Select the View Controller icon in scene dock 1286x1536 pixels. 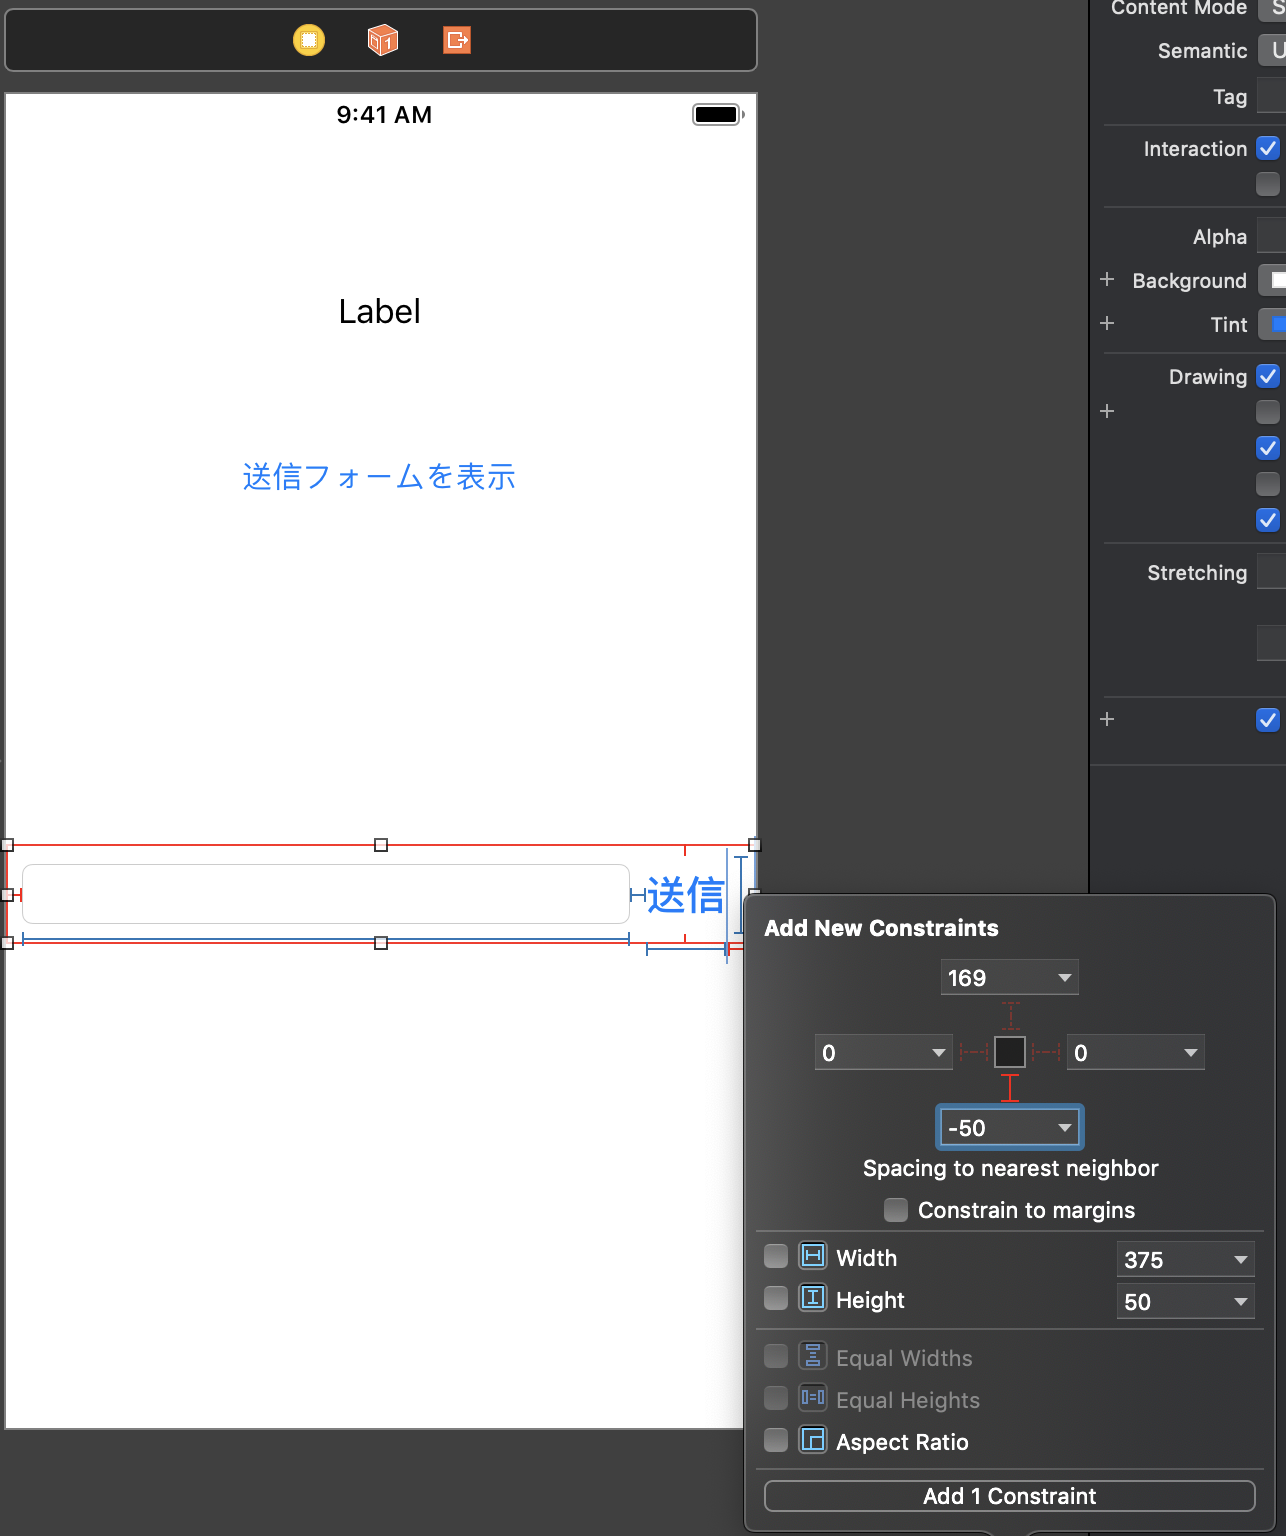pos(309,41)
